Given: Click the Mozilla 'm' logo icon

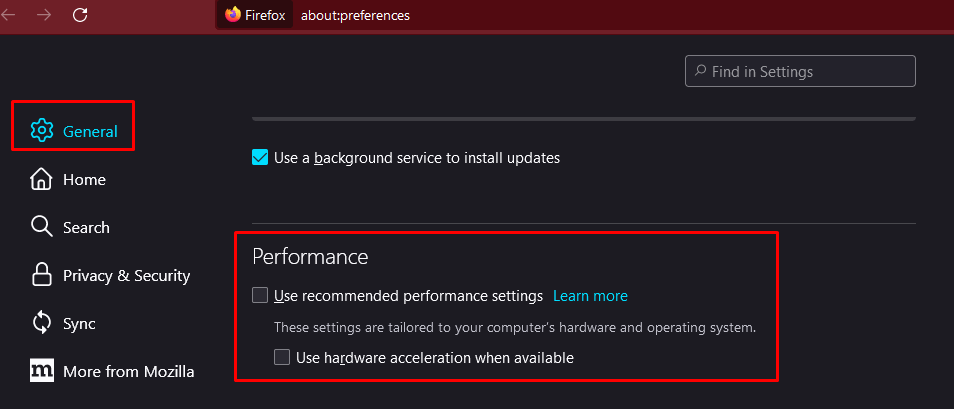Looking at the screenshot, I should [42, 371].
